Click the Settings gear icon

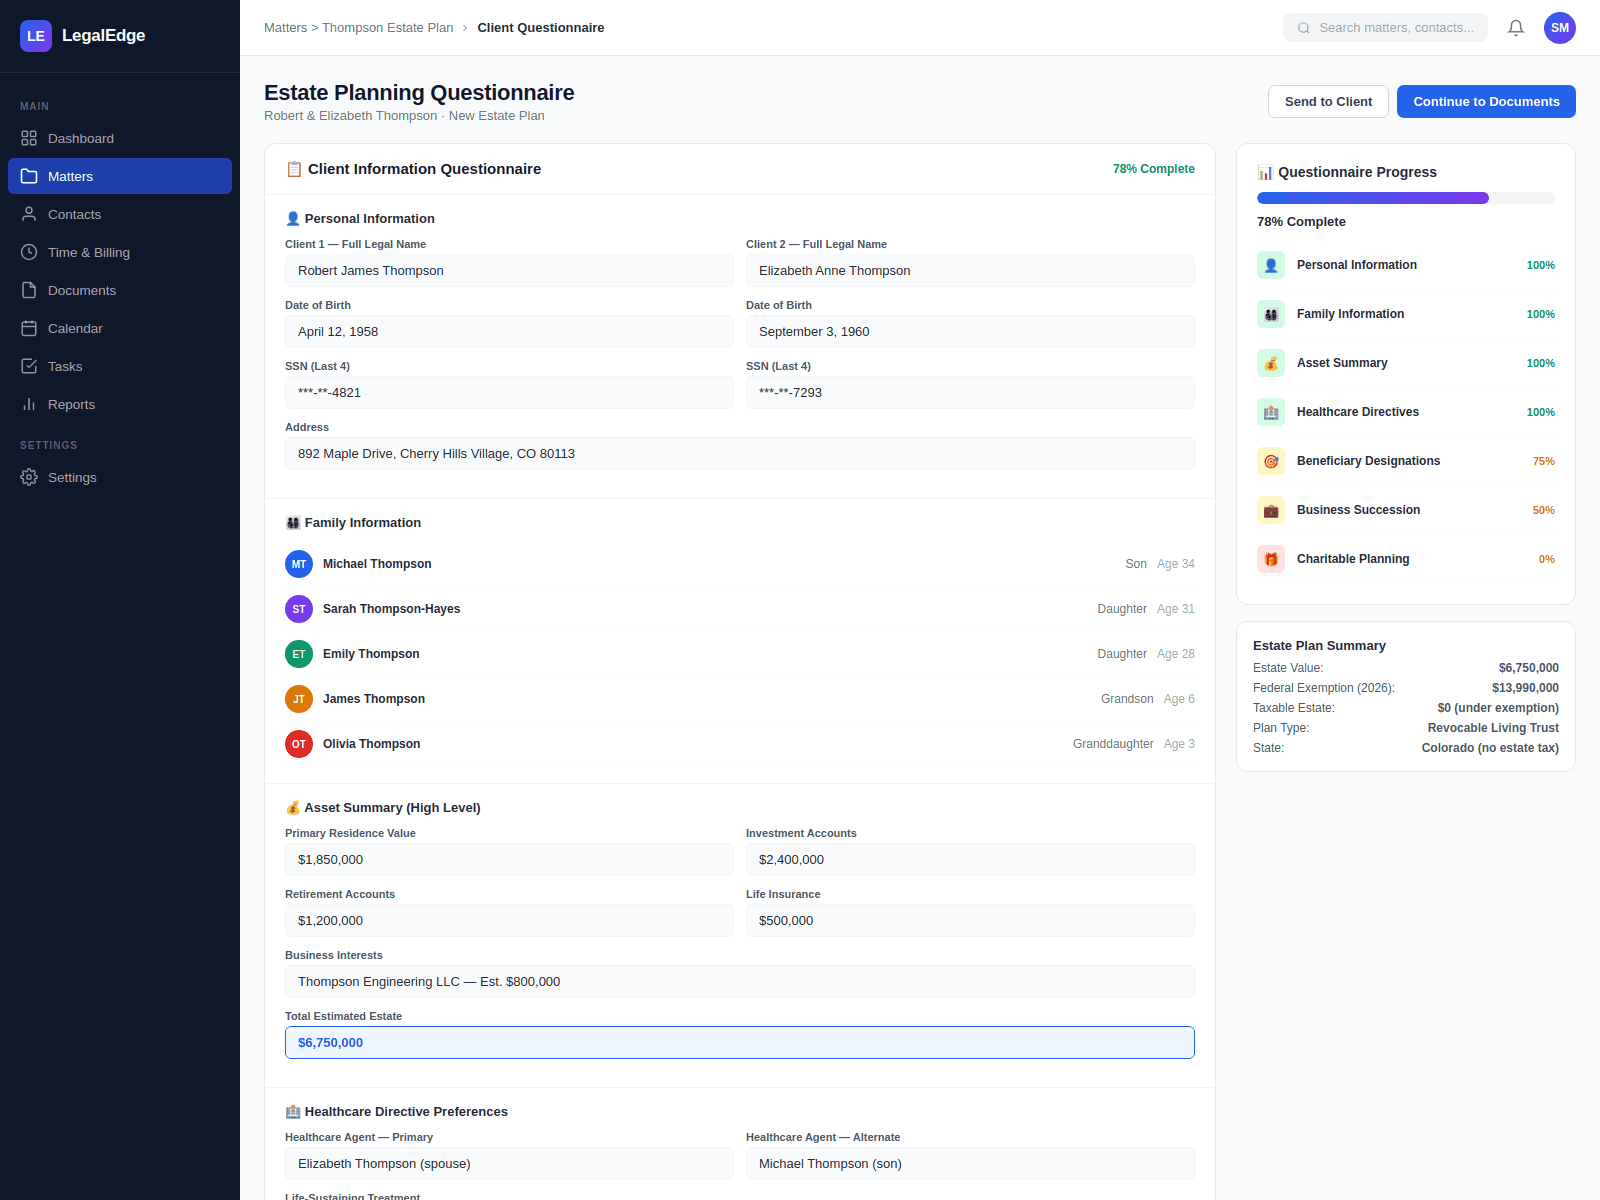point(29,477)
